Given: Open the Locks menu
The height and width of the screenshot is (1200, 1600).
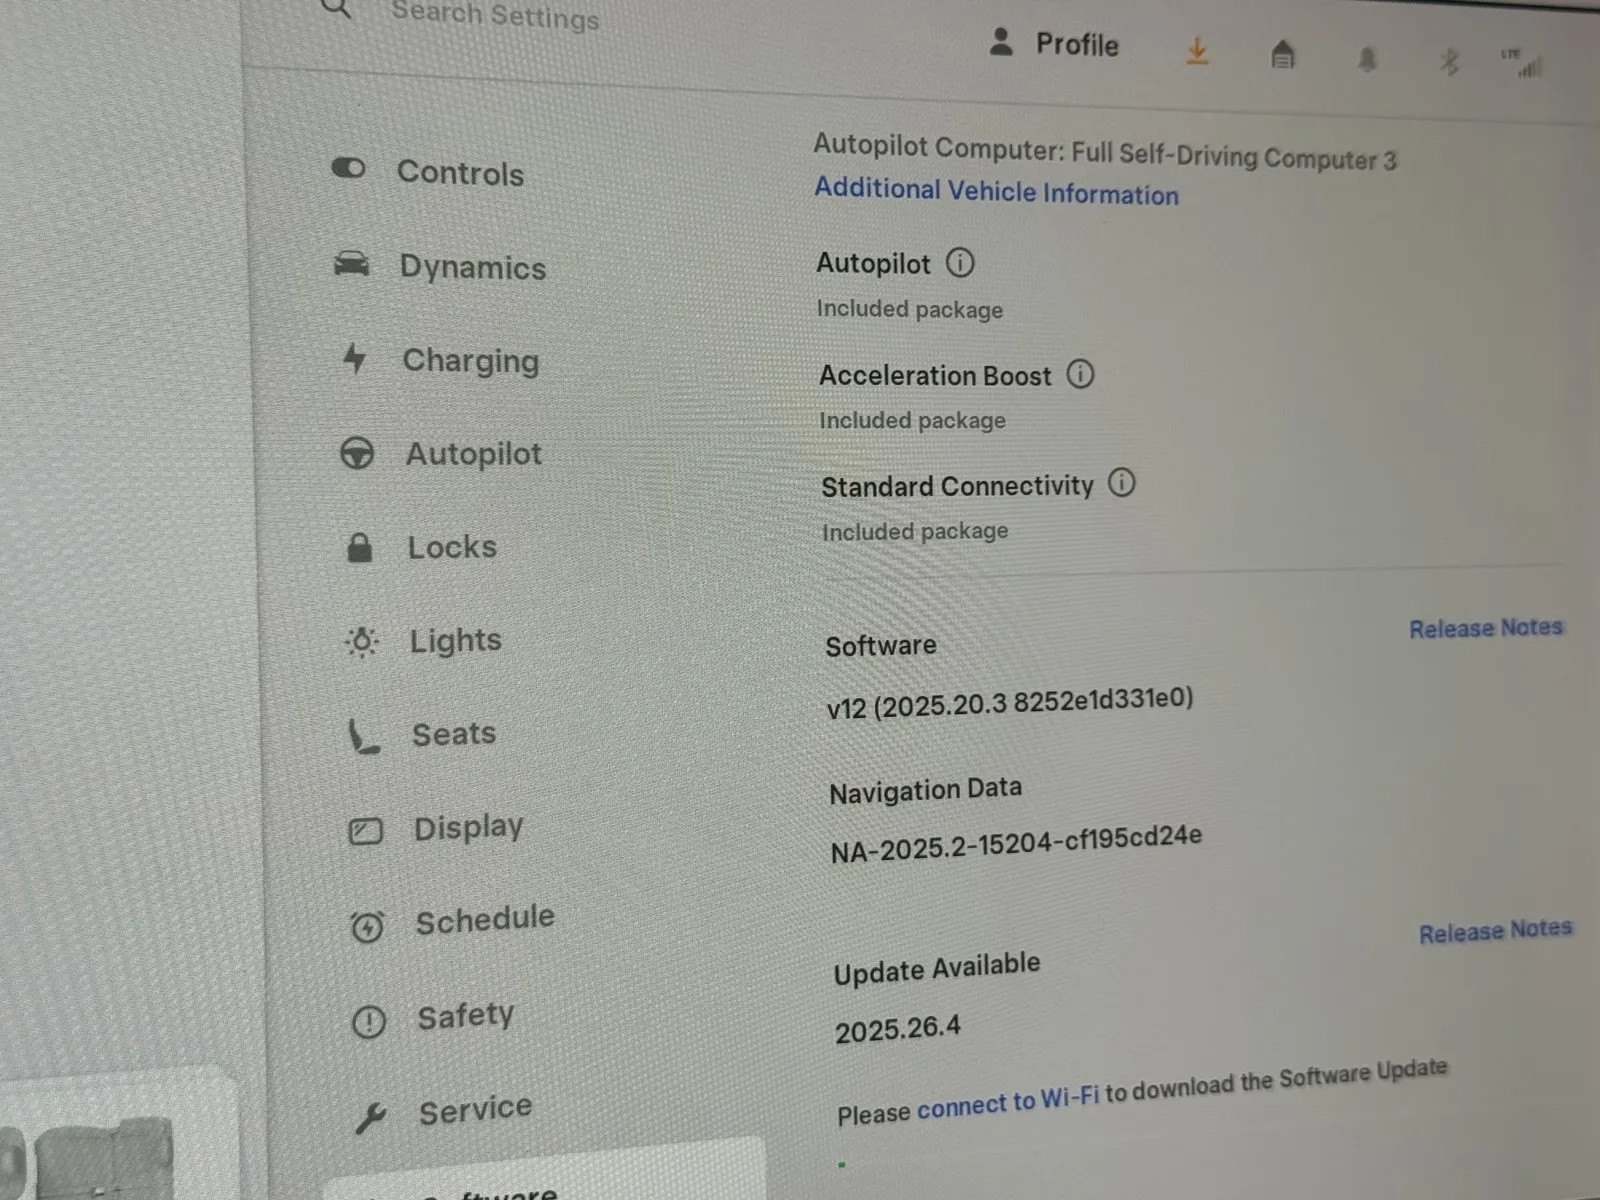Looking at the screenshot, I should (x=452, y=547).
